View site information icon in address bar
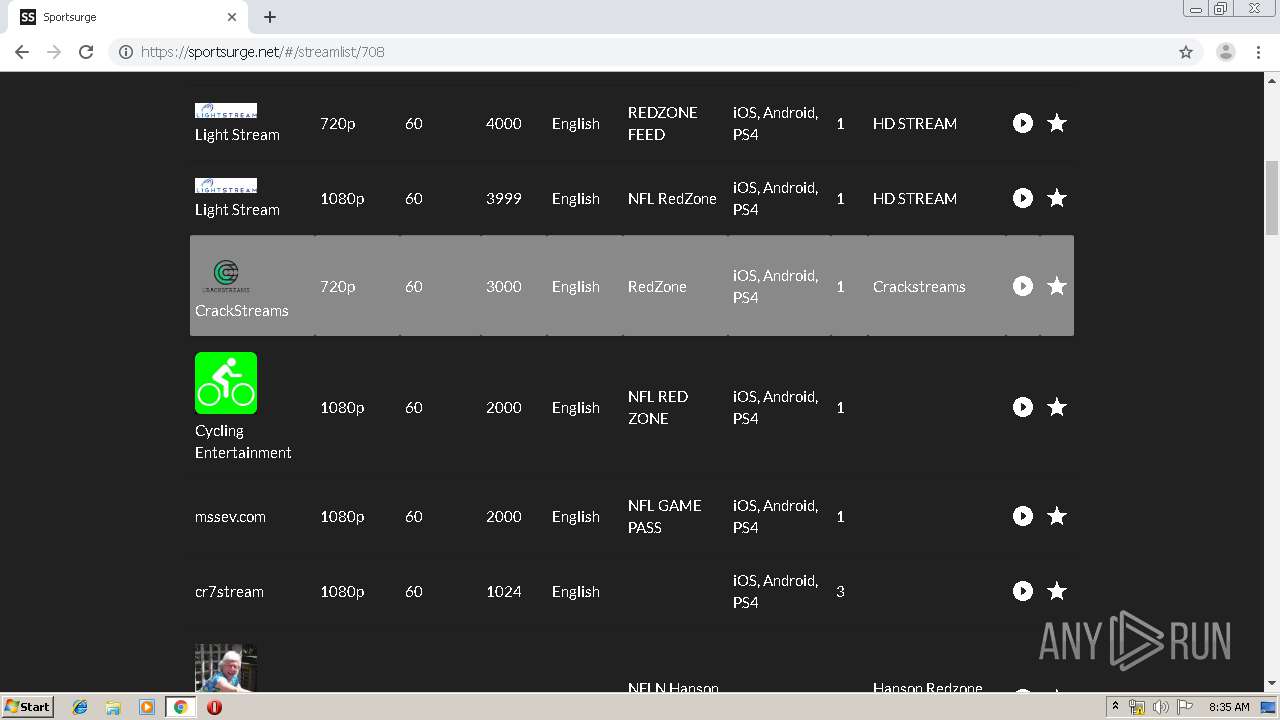This screenshot has height=720, width=1280. 126,52
